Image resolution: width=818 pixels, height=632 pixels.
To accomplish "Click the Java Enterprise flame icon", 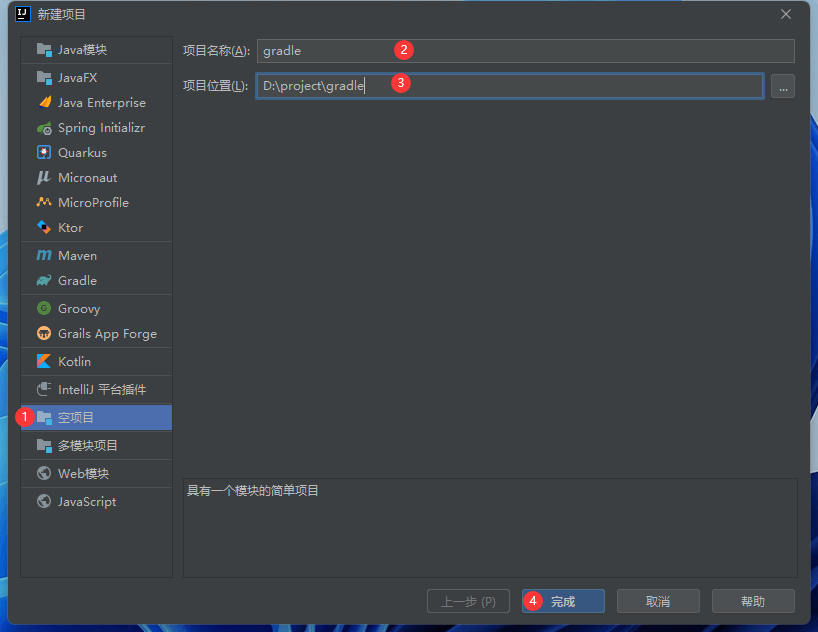I will [x=44, y=102].
